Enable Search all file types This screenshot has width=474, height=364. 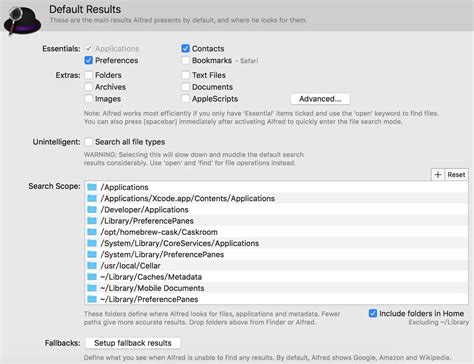coord(89,142)
